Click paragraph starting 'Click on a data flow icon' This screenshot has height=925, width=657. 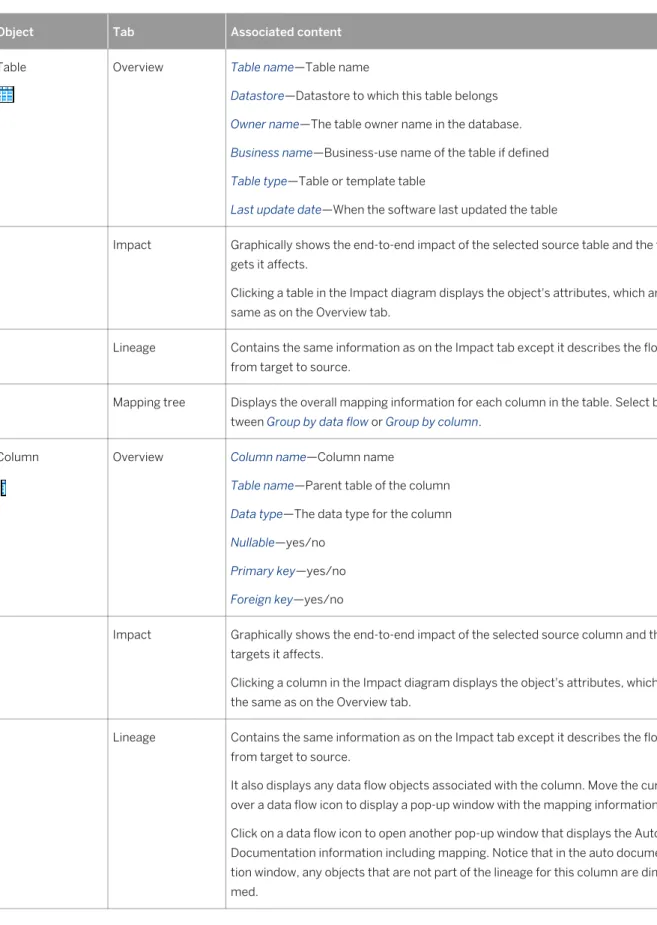[444, 862]
